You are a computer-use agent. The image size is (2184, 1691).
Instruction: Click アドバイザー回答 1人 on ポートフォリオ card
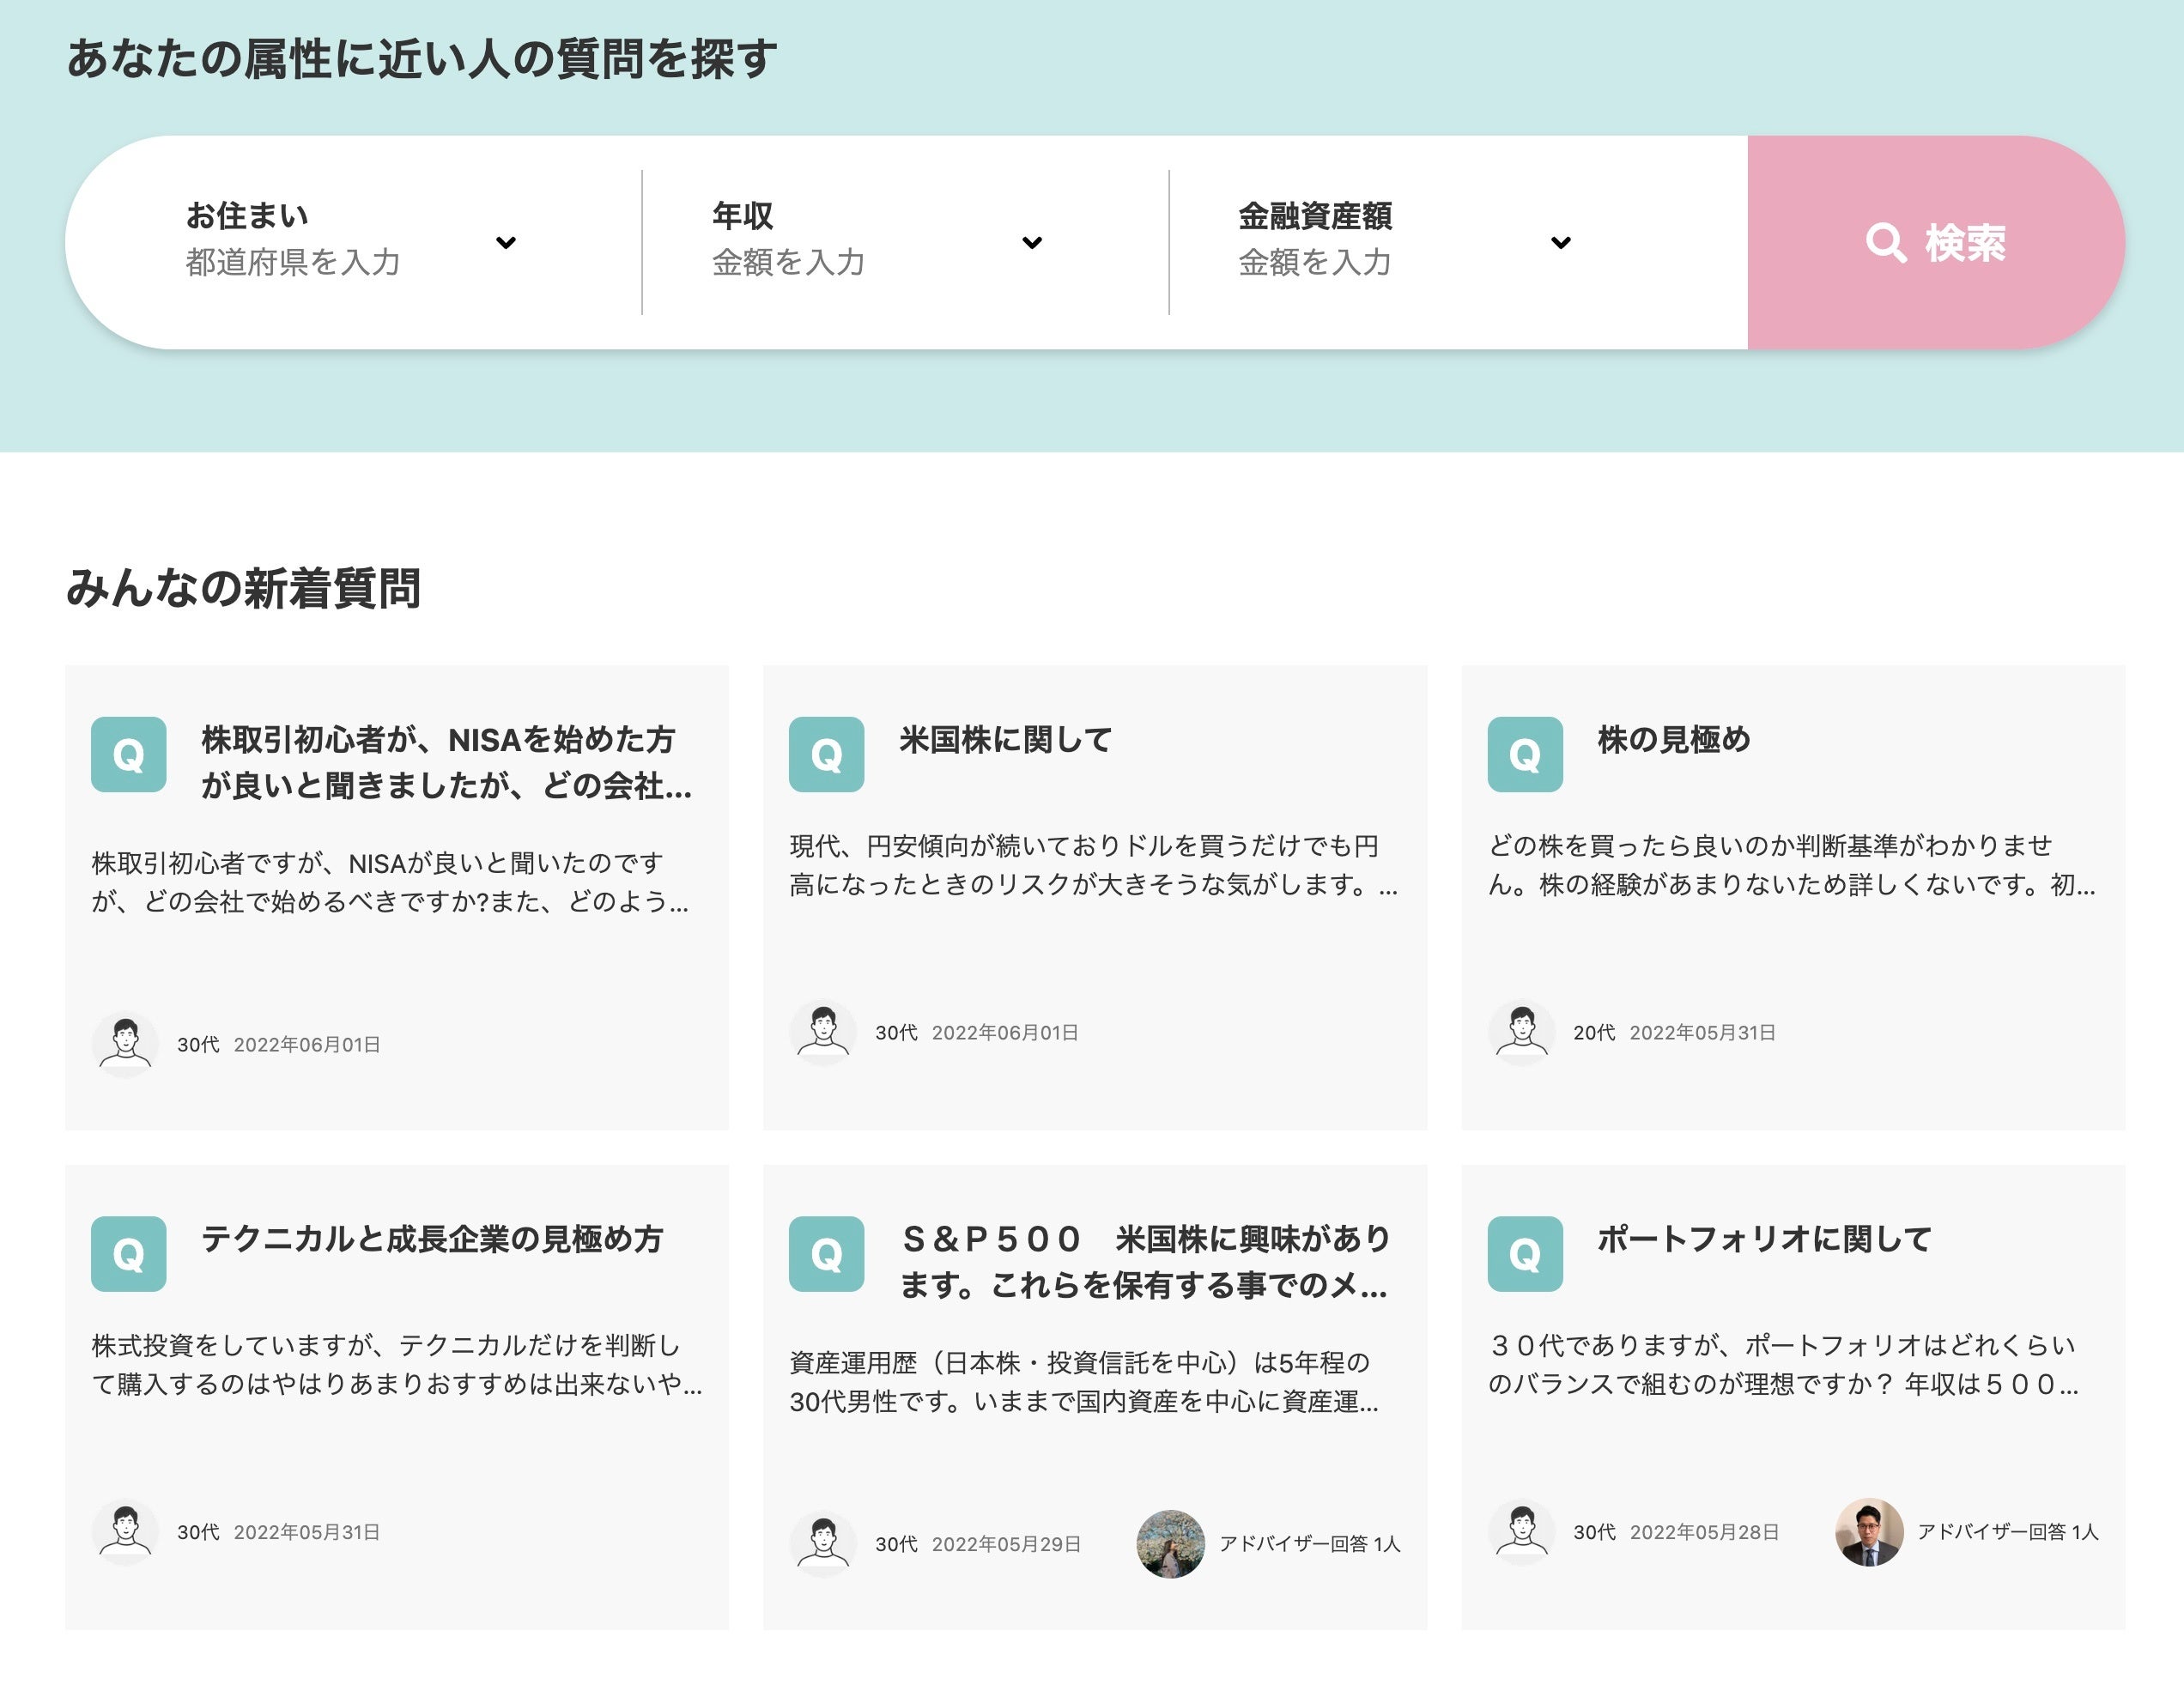click(2006, 1531)
